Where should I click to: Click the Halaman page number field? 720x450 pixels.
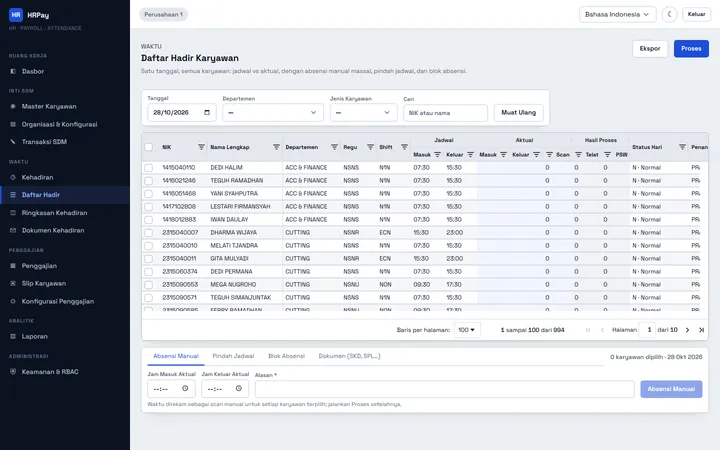(649, 330)
